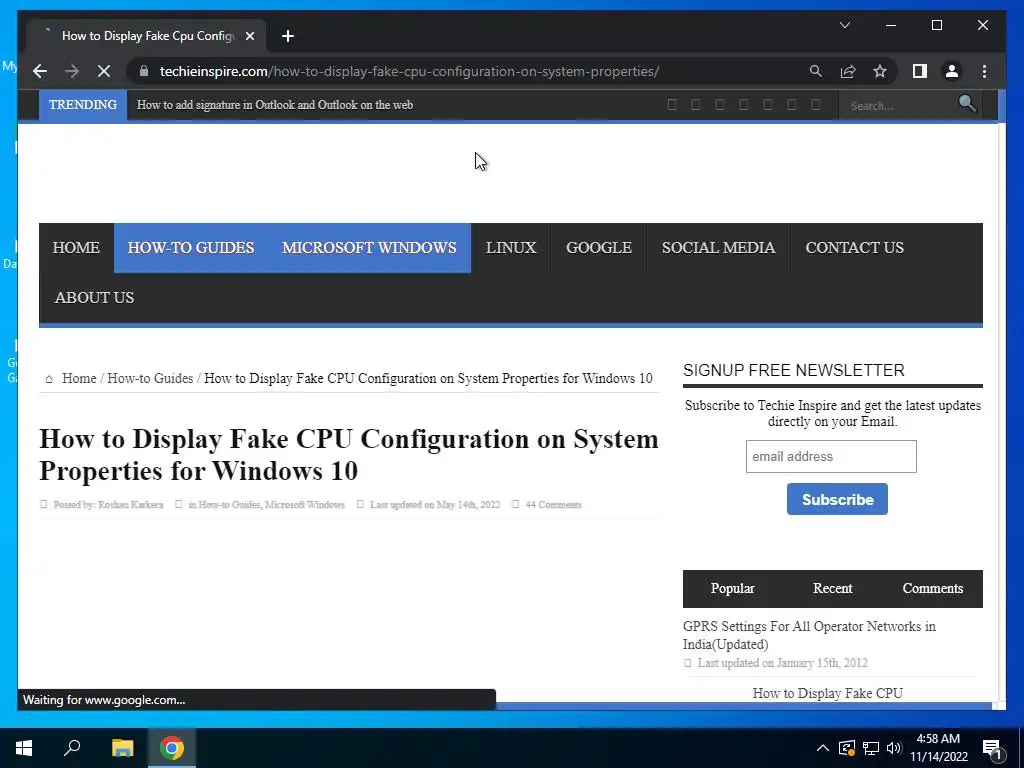Expand the tab search chevron

pos(844,25)
